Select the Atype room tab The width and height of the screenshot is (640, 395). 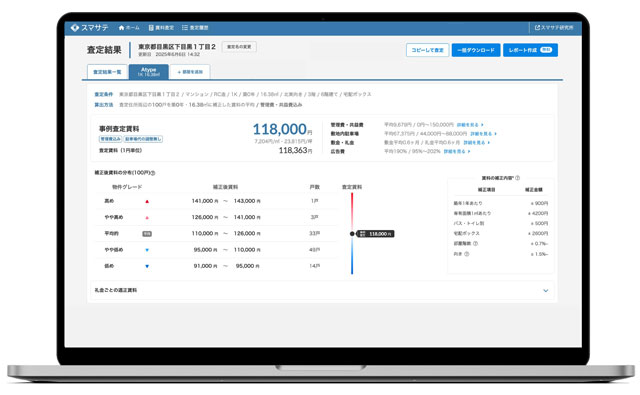click(149, 72)
